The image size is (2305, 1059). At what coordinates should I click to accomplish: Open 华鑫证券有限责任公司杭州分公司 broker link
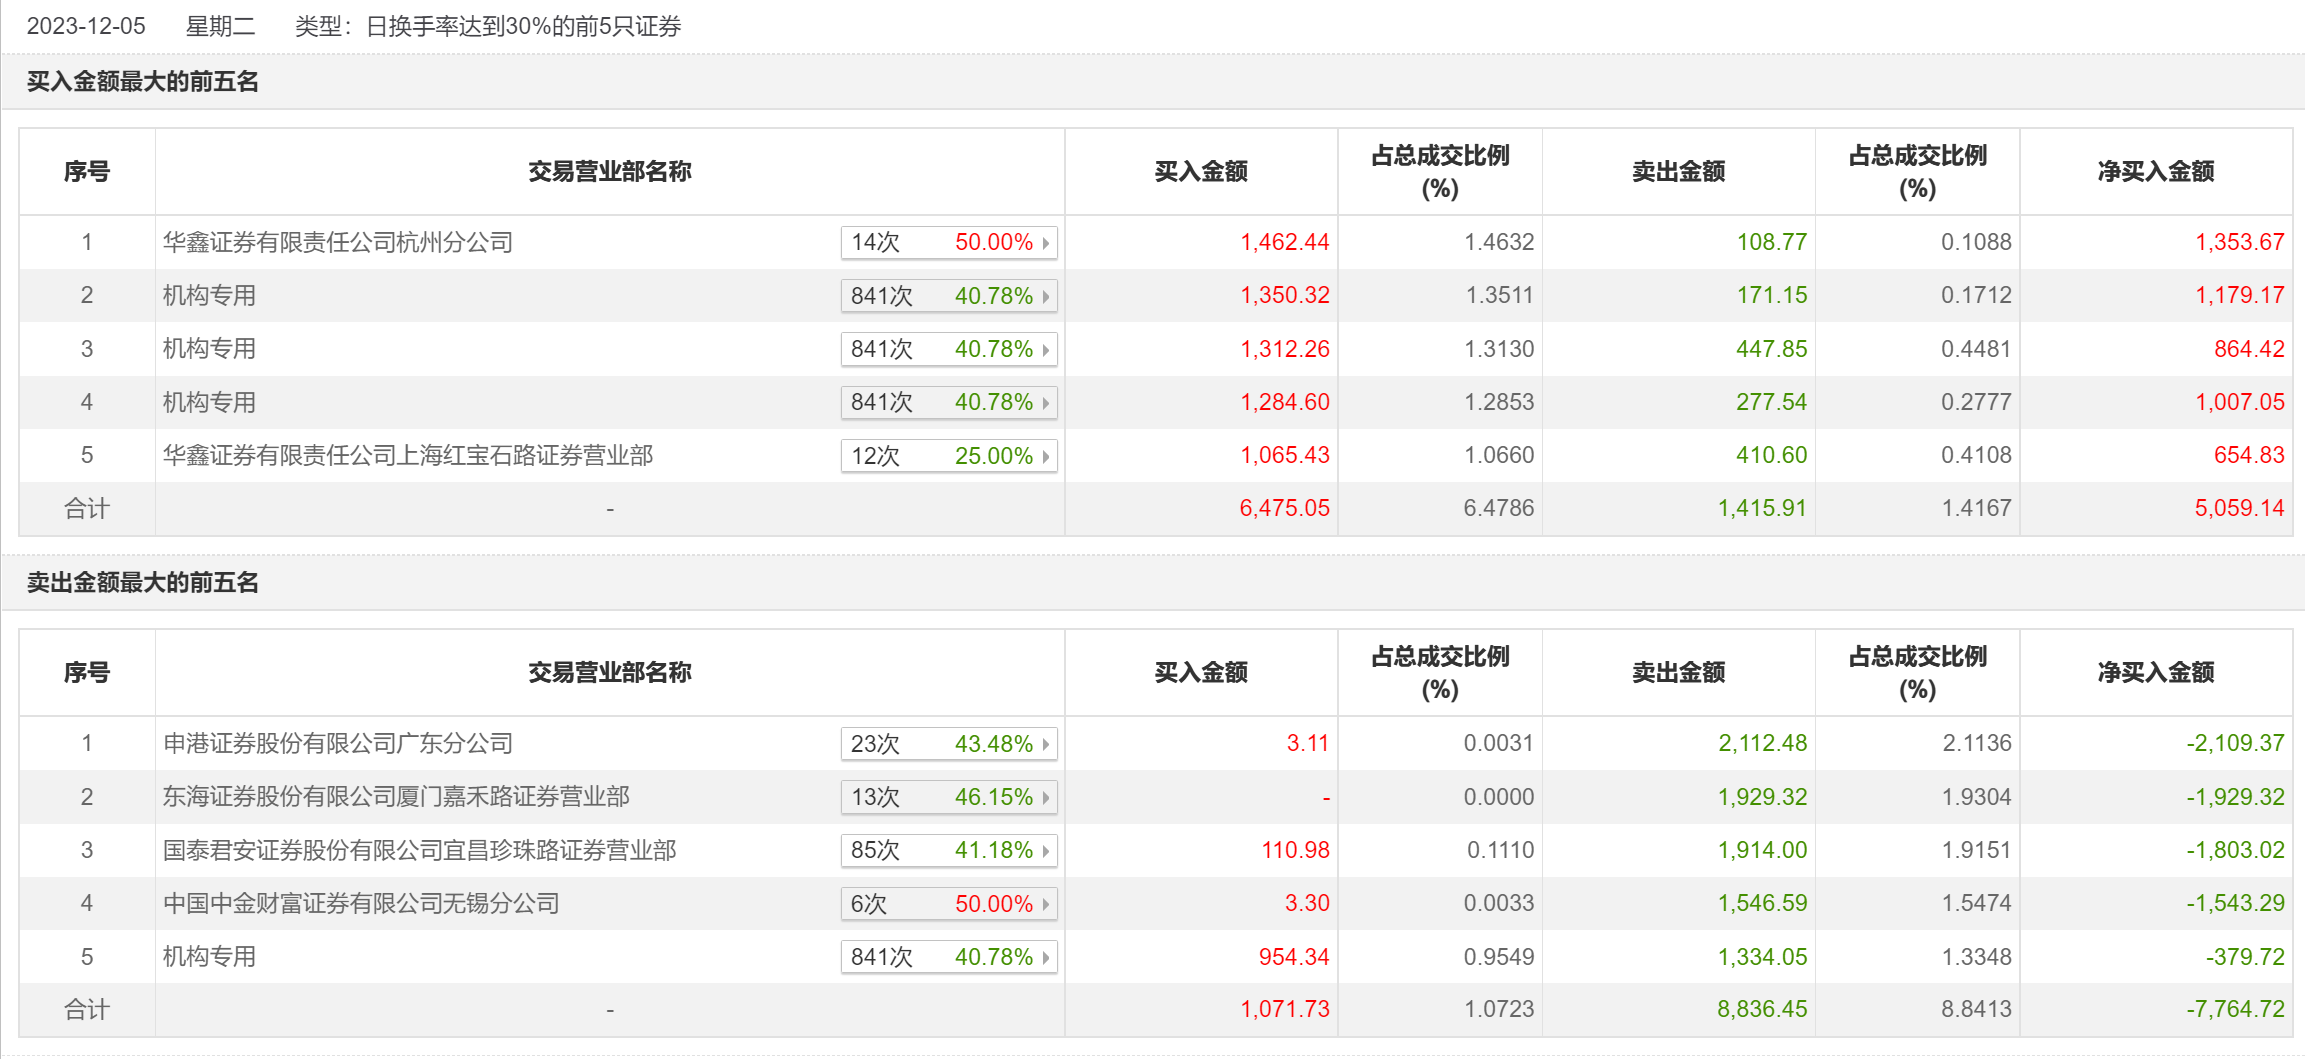click(338, 243)
